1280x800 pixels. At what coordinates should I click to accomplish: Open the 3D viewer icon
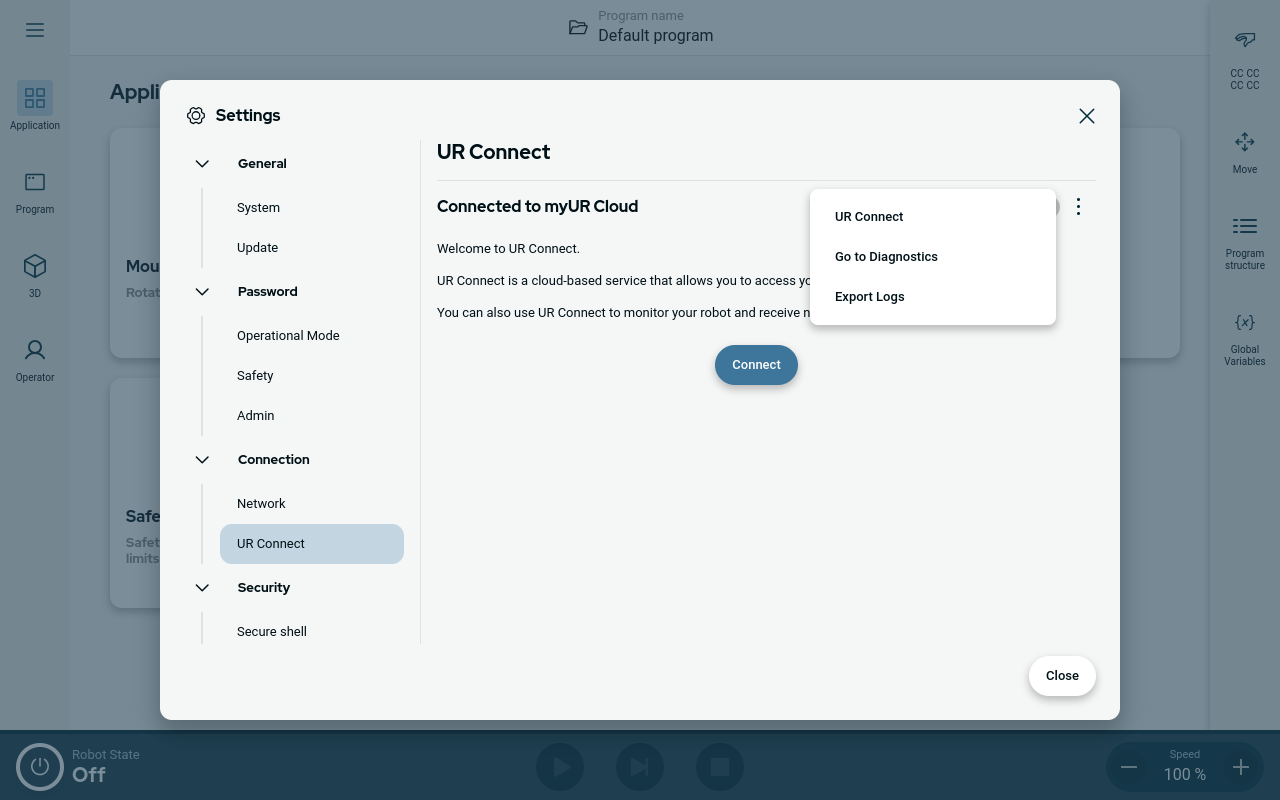(x=35, y=267)
